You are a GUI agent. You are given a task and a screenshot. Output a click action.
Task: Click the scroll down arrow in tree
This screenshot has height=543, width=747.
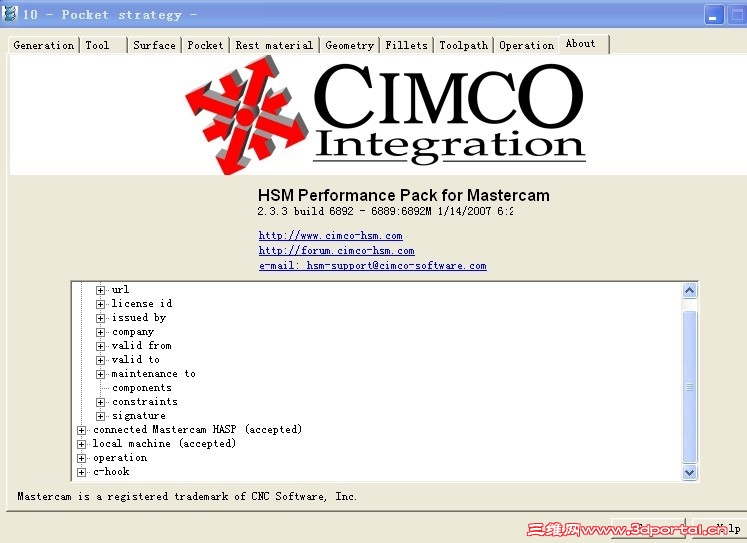[689, 472]
